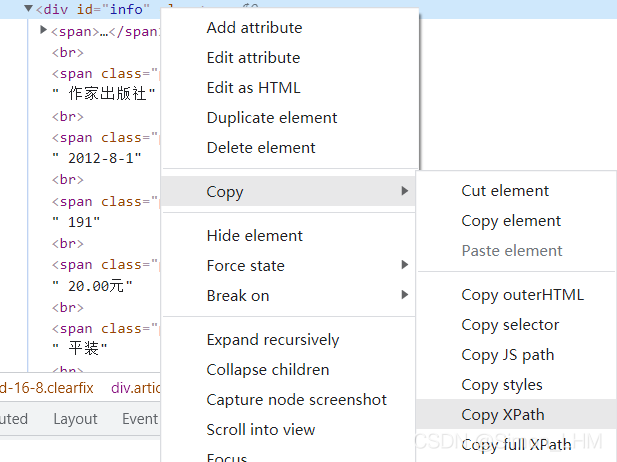Select Copy styles option

[x=502, y=384]
